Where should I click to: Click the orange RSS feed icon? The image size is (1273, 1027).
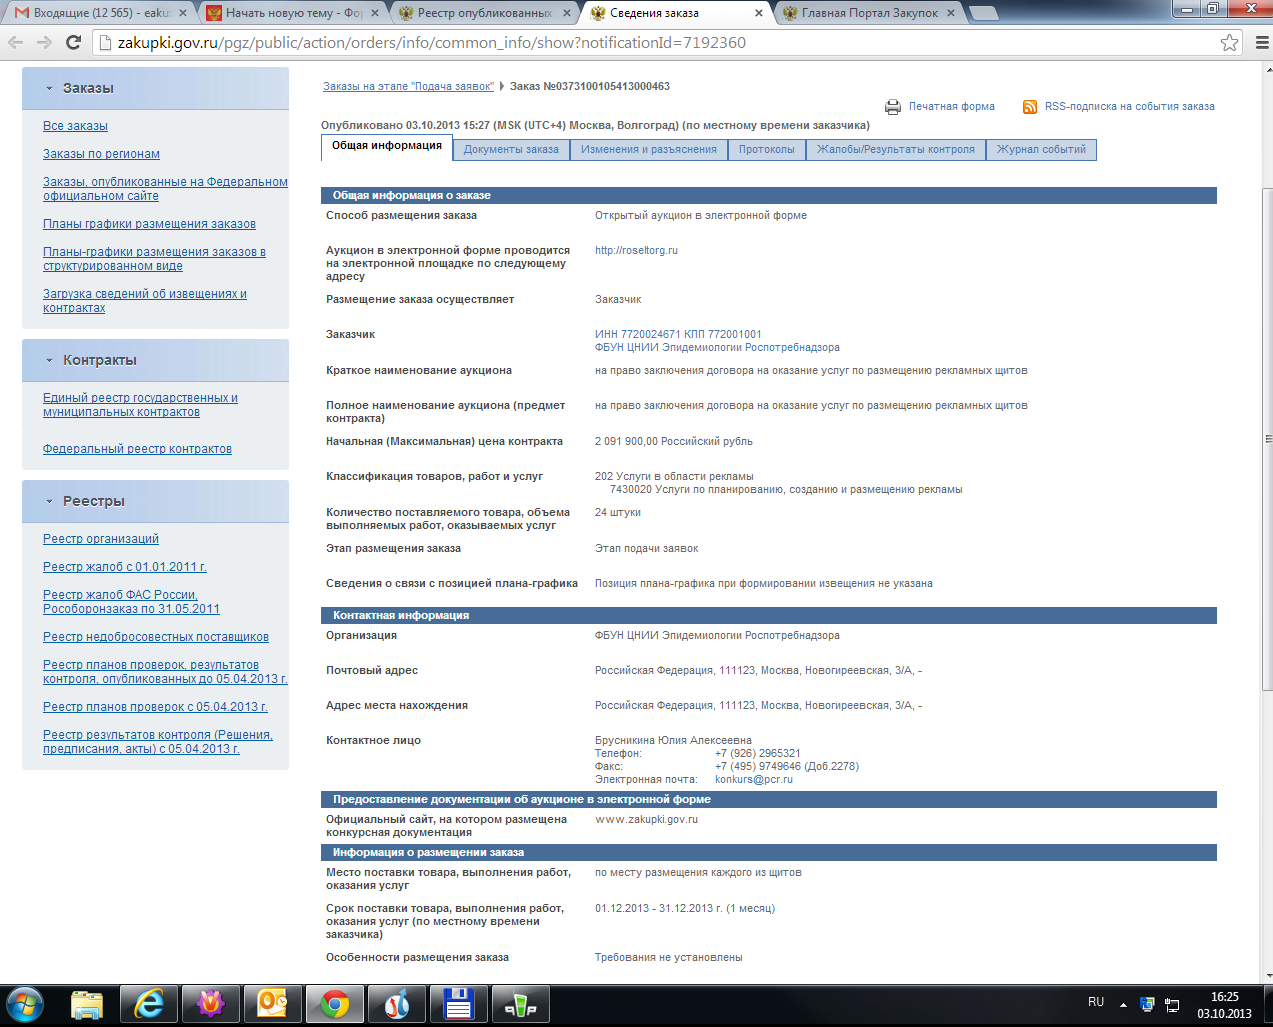(x=1029, y=107)
